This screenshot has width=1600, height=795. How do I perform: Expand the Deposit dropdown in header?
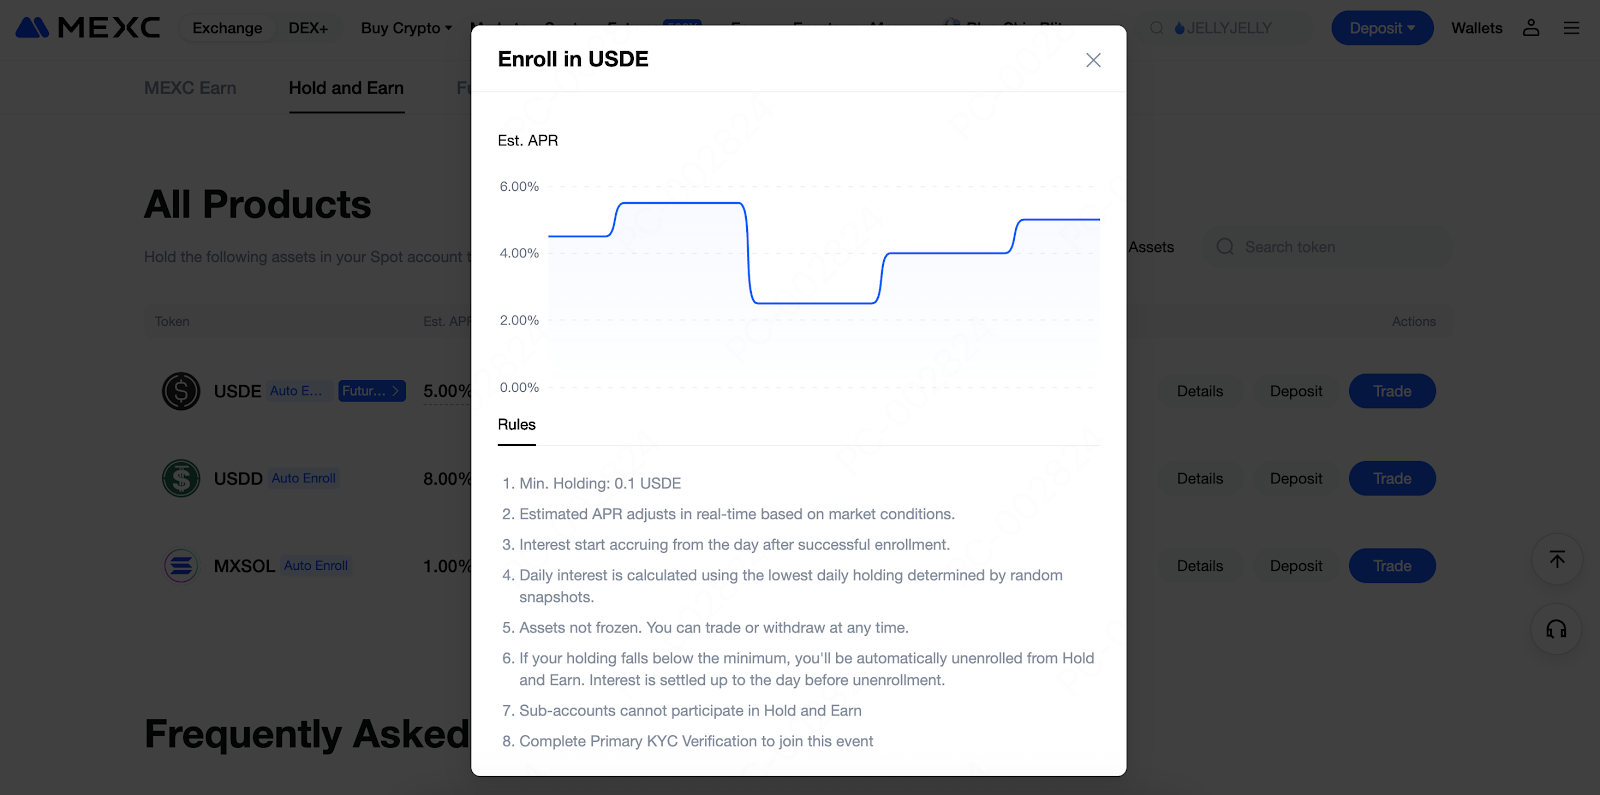pyautogui.click(x=1382, y=28)
